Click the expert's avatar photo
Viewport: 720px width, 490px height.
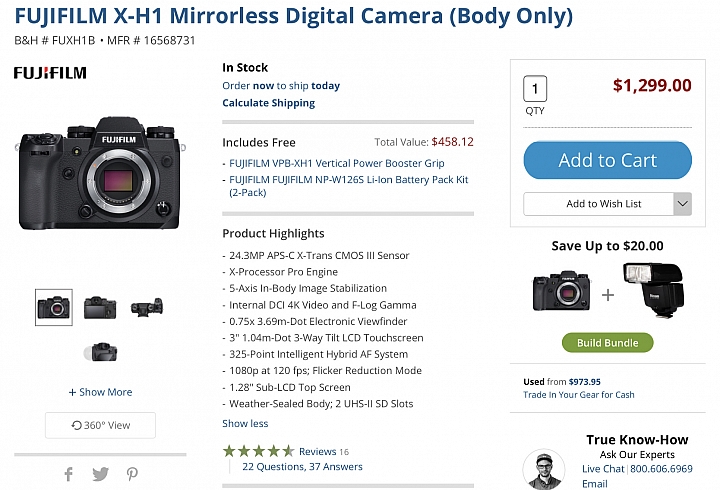(x=544, y=469)
